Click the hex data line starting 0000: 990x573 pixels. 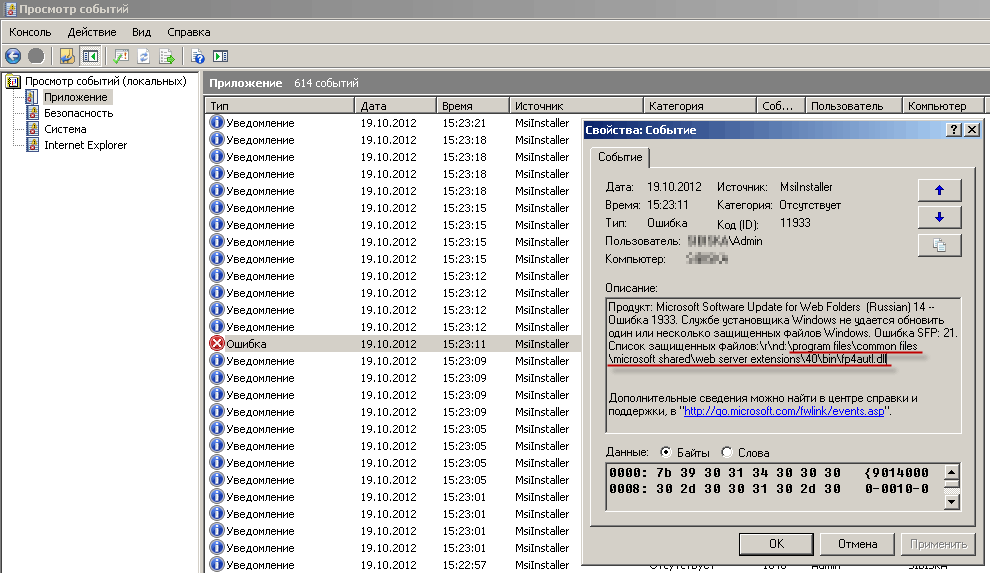[768, 473]
